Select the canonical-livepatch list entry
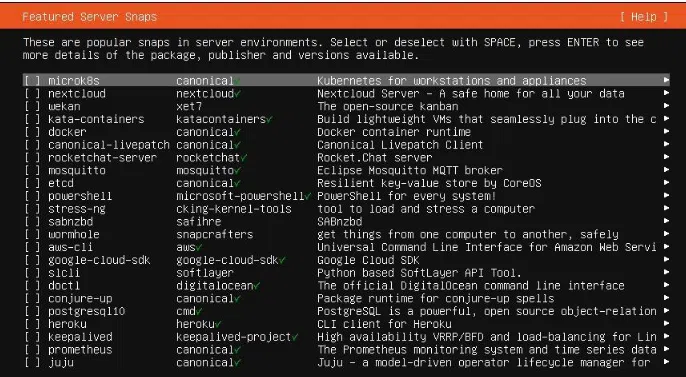686x377 pixels. click(346, 145)
